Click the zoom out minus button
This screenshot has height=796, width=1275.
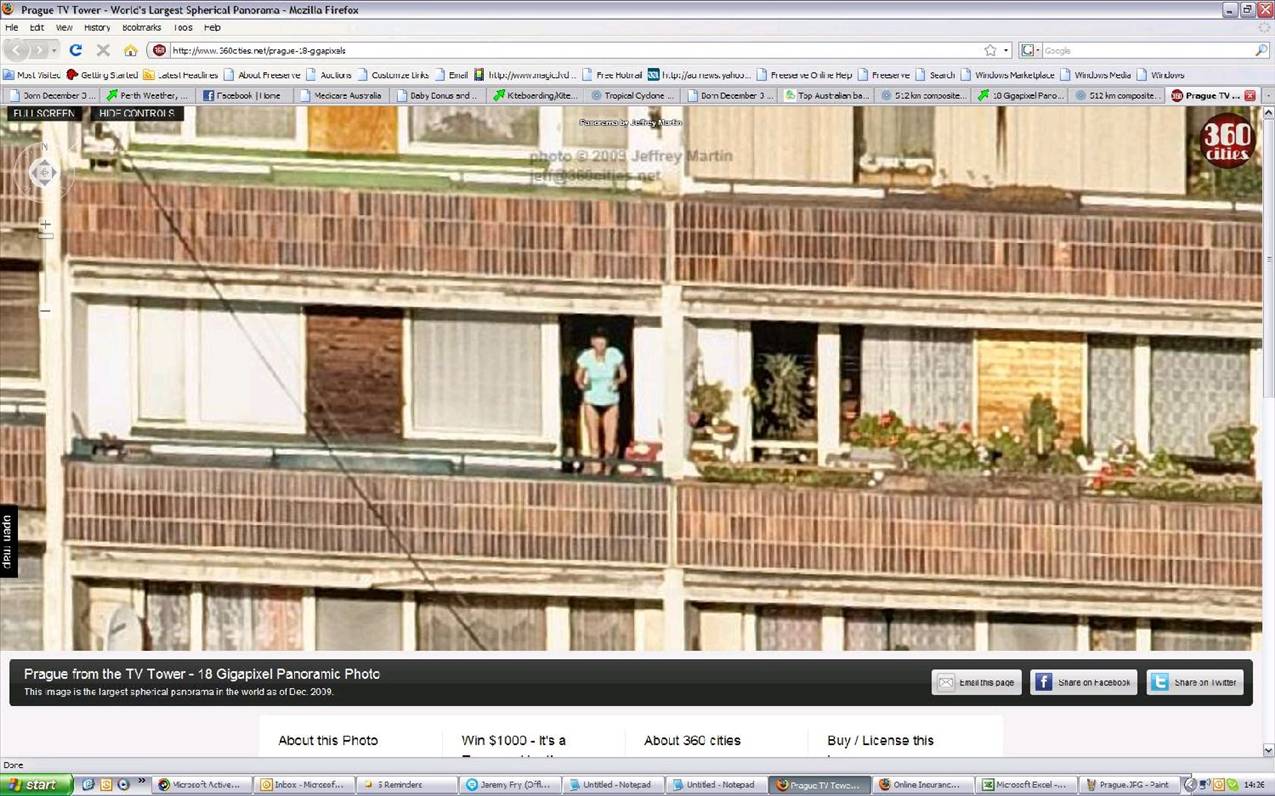pos(45,310)
